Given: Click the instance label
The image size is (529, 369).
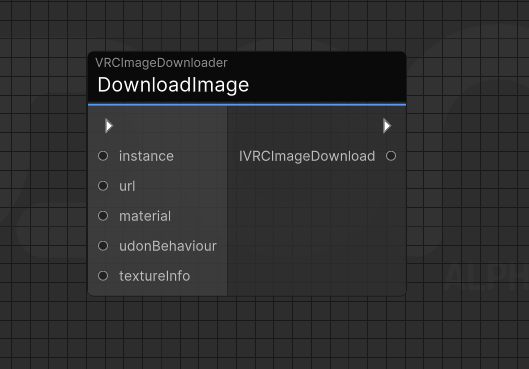Looking at the screenshot, I should click(146, 156).
